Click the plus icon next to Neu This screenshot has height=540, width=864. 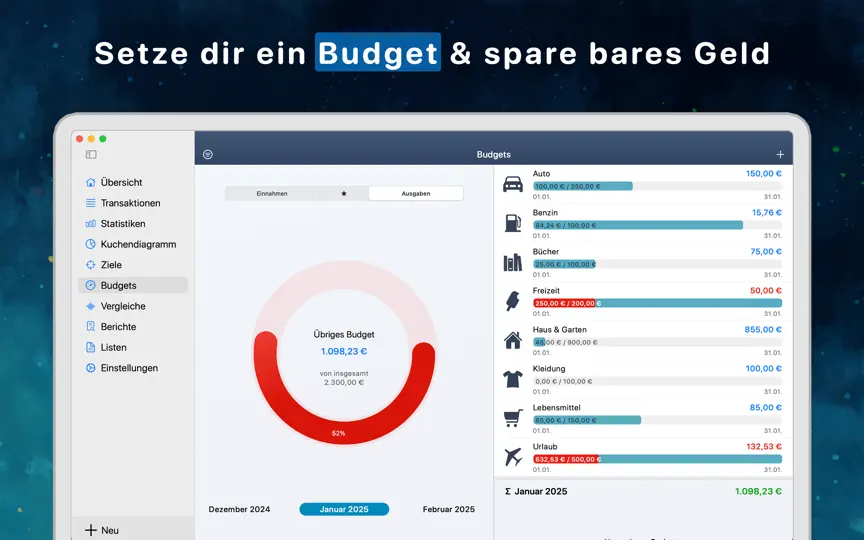(90, 530)
